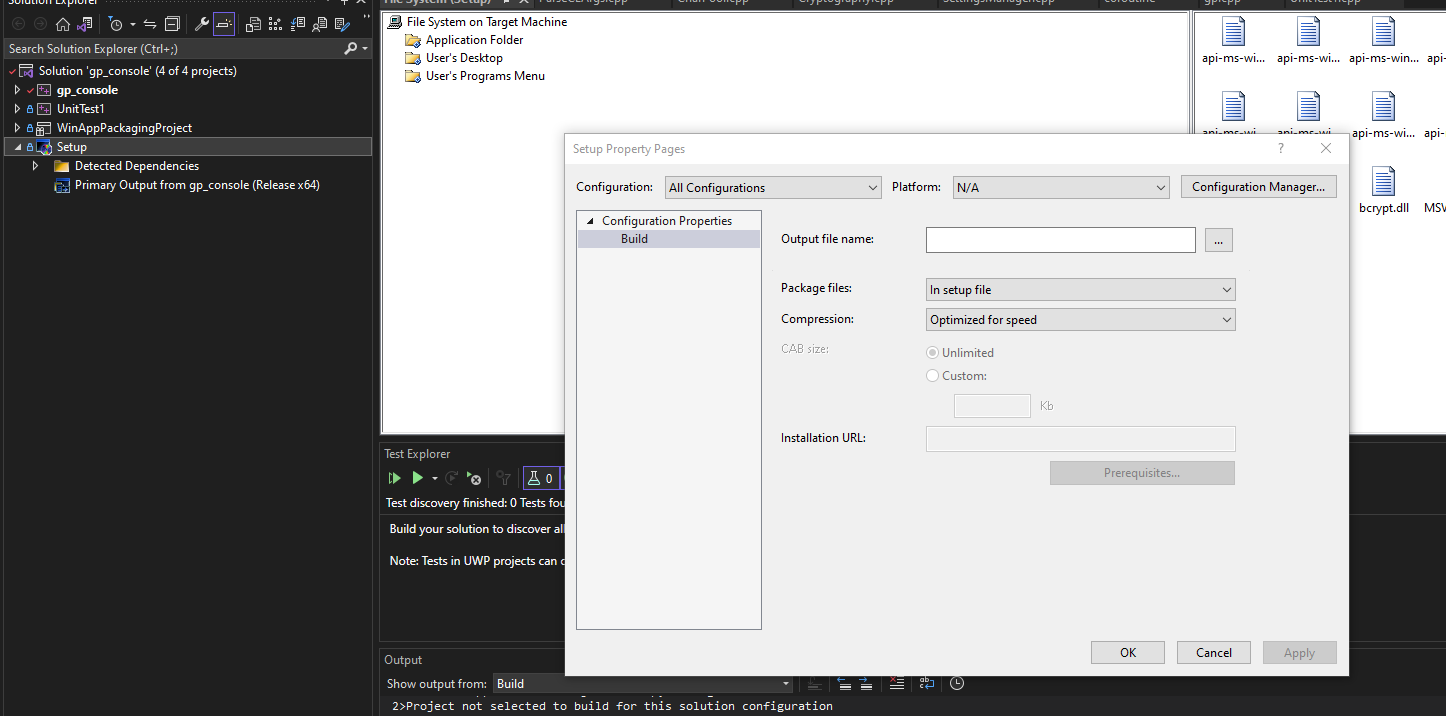Click Run All Tests in Test Explorer
1446x716 pixels.
coord(394,478)
